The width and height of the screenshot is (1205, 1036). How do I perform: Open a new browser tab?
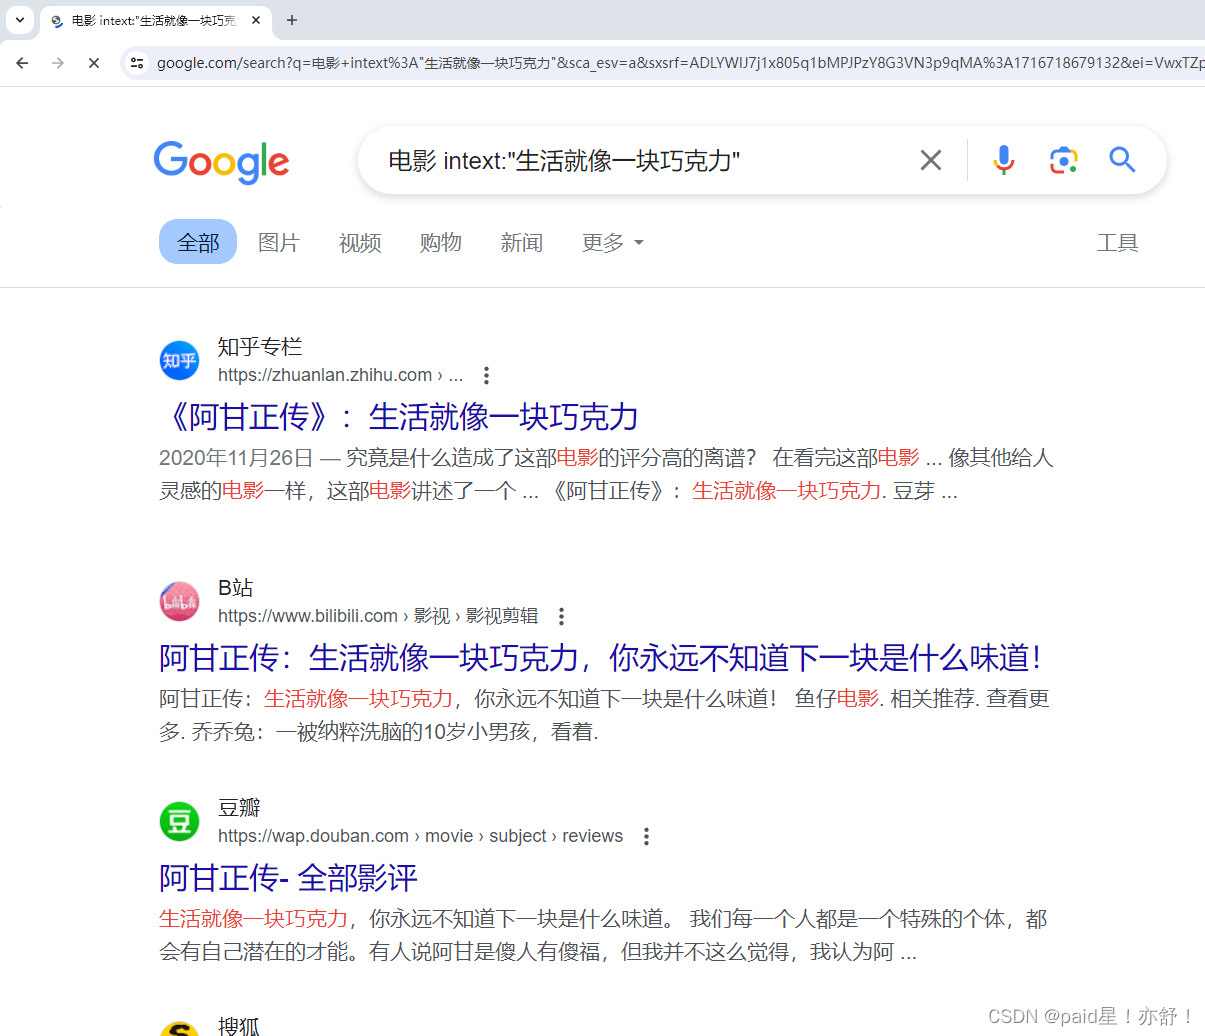coord(292,20)
